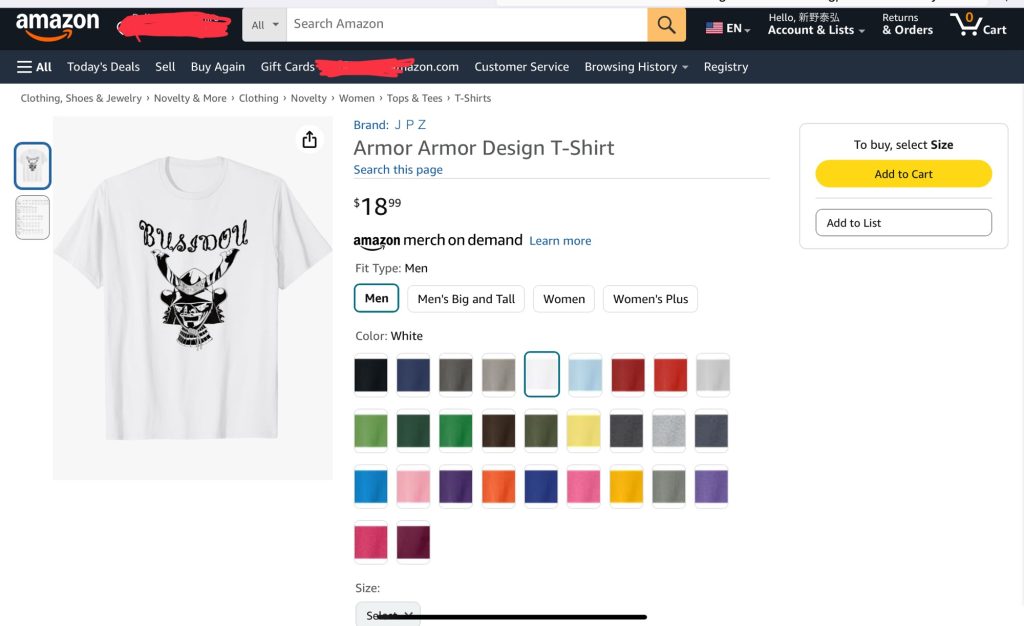Viewport: 1024px width, 626px height.
Task: Choose the Women fit type
Action: (x=564, y=299)
